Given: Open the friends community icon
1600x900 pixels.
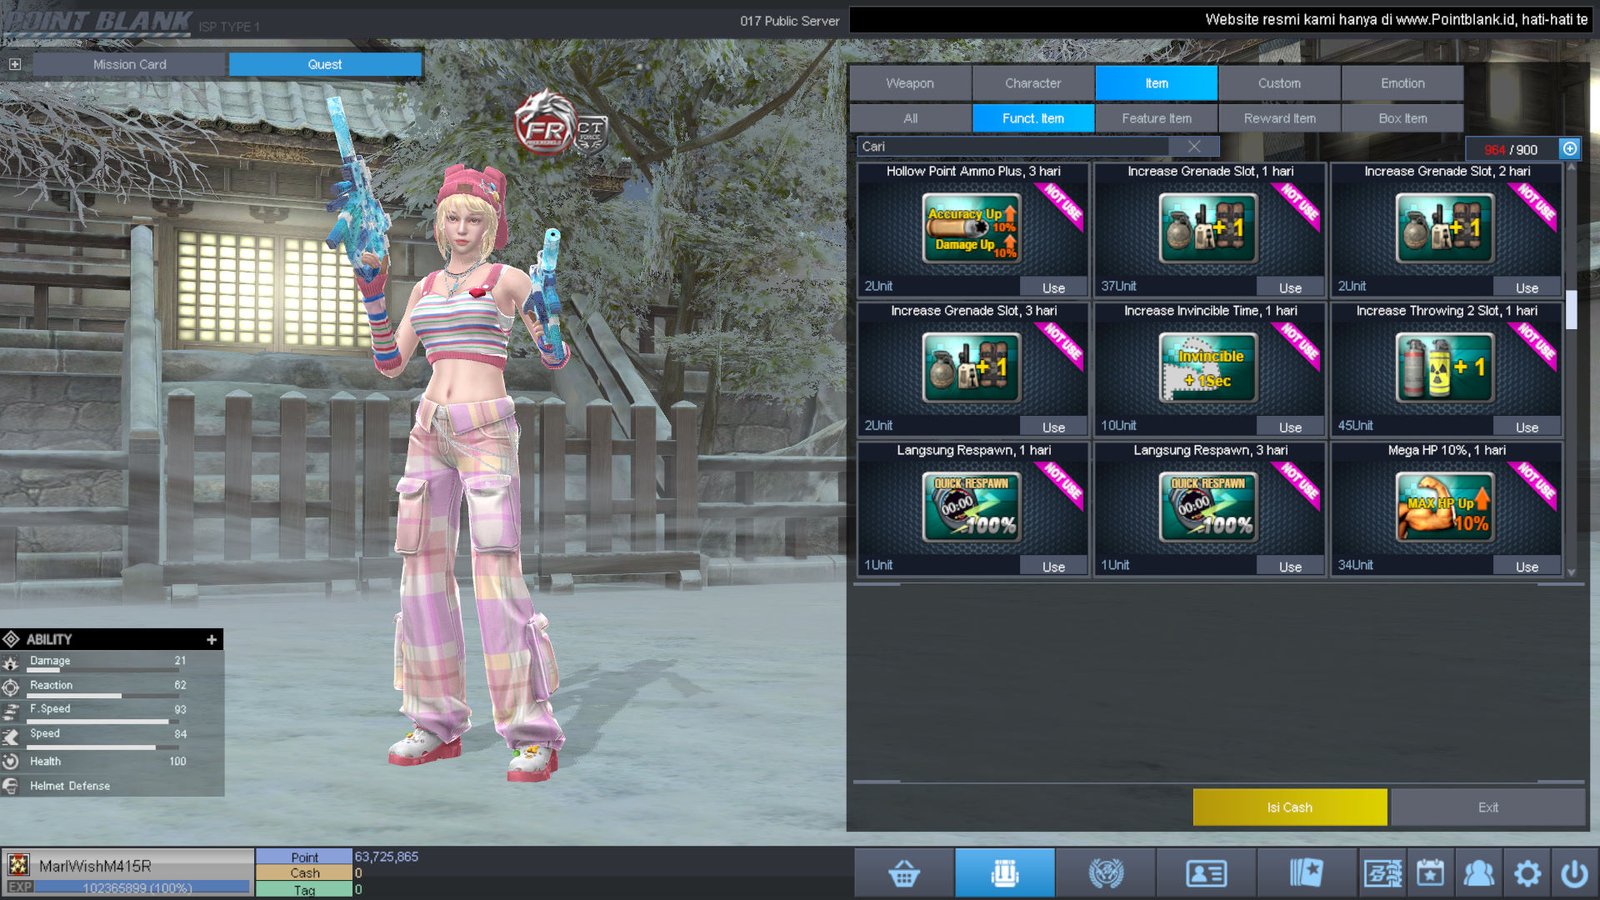Looking at the screenshot, I should pos(1478,874).
